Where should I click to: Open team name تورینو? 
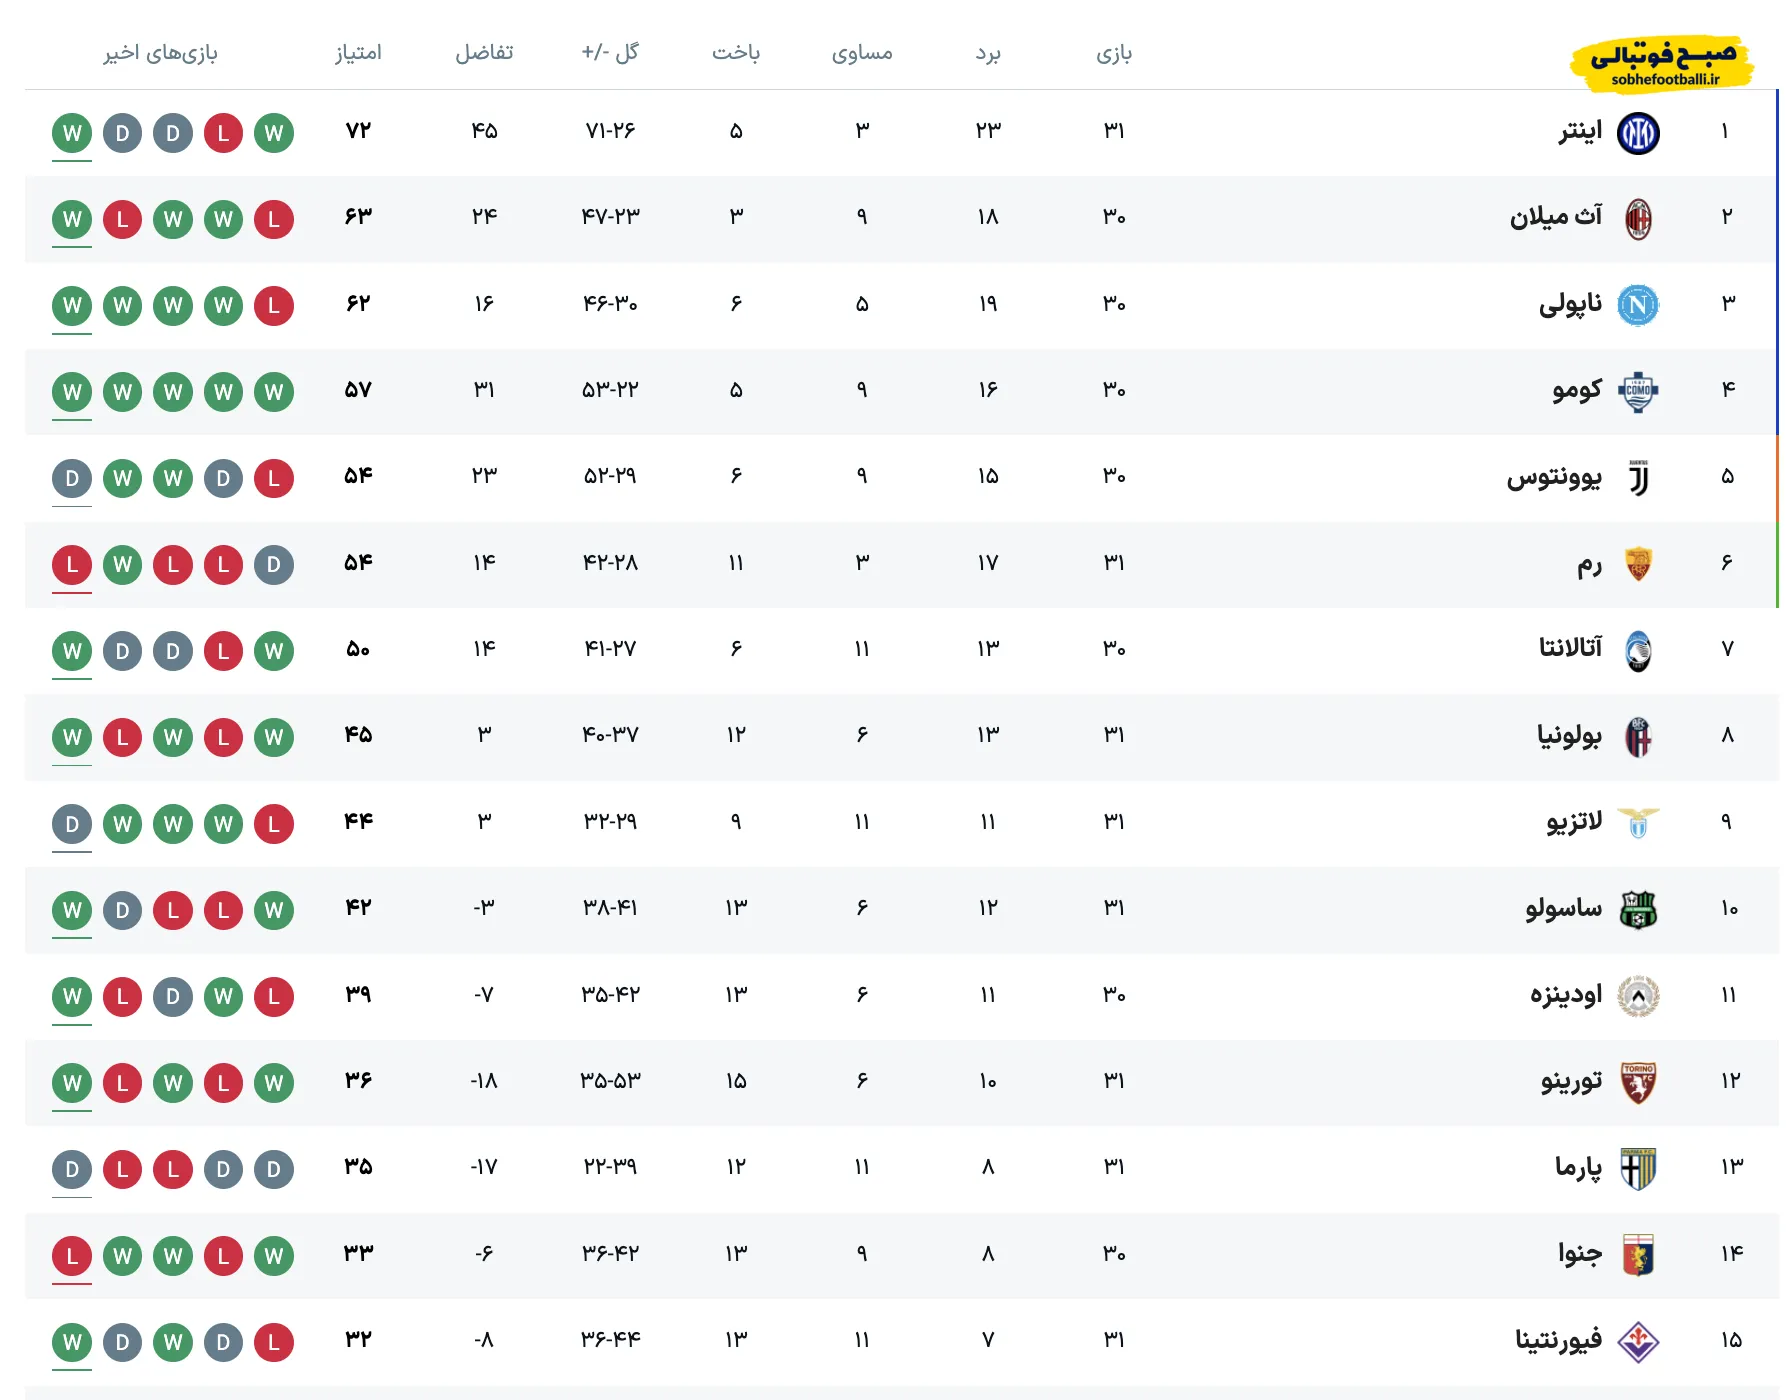click(x=1572, y=1081)
